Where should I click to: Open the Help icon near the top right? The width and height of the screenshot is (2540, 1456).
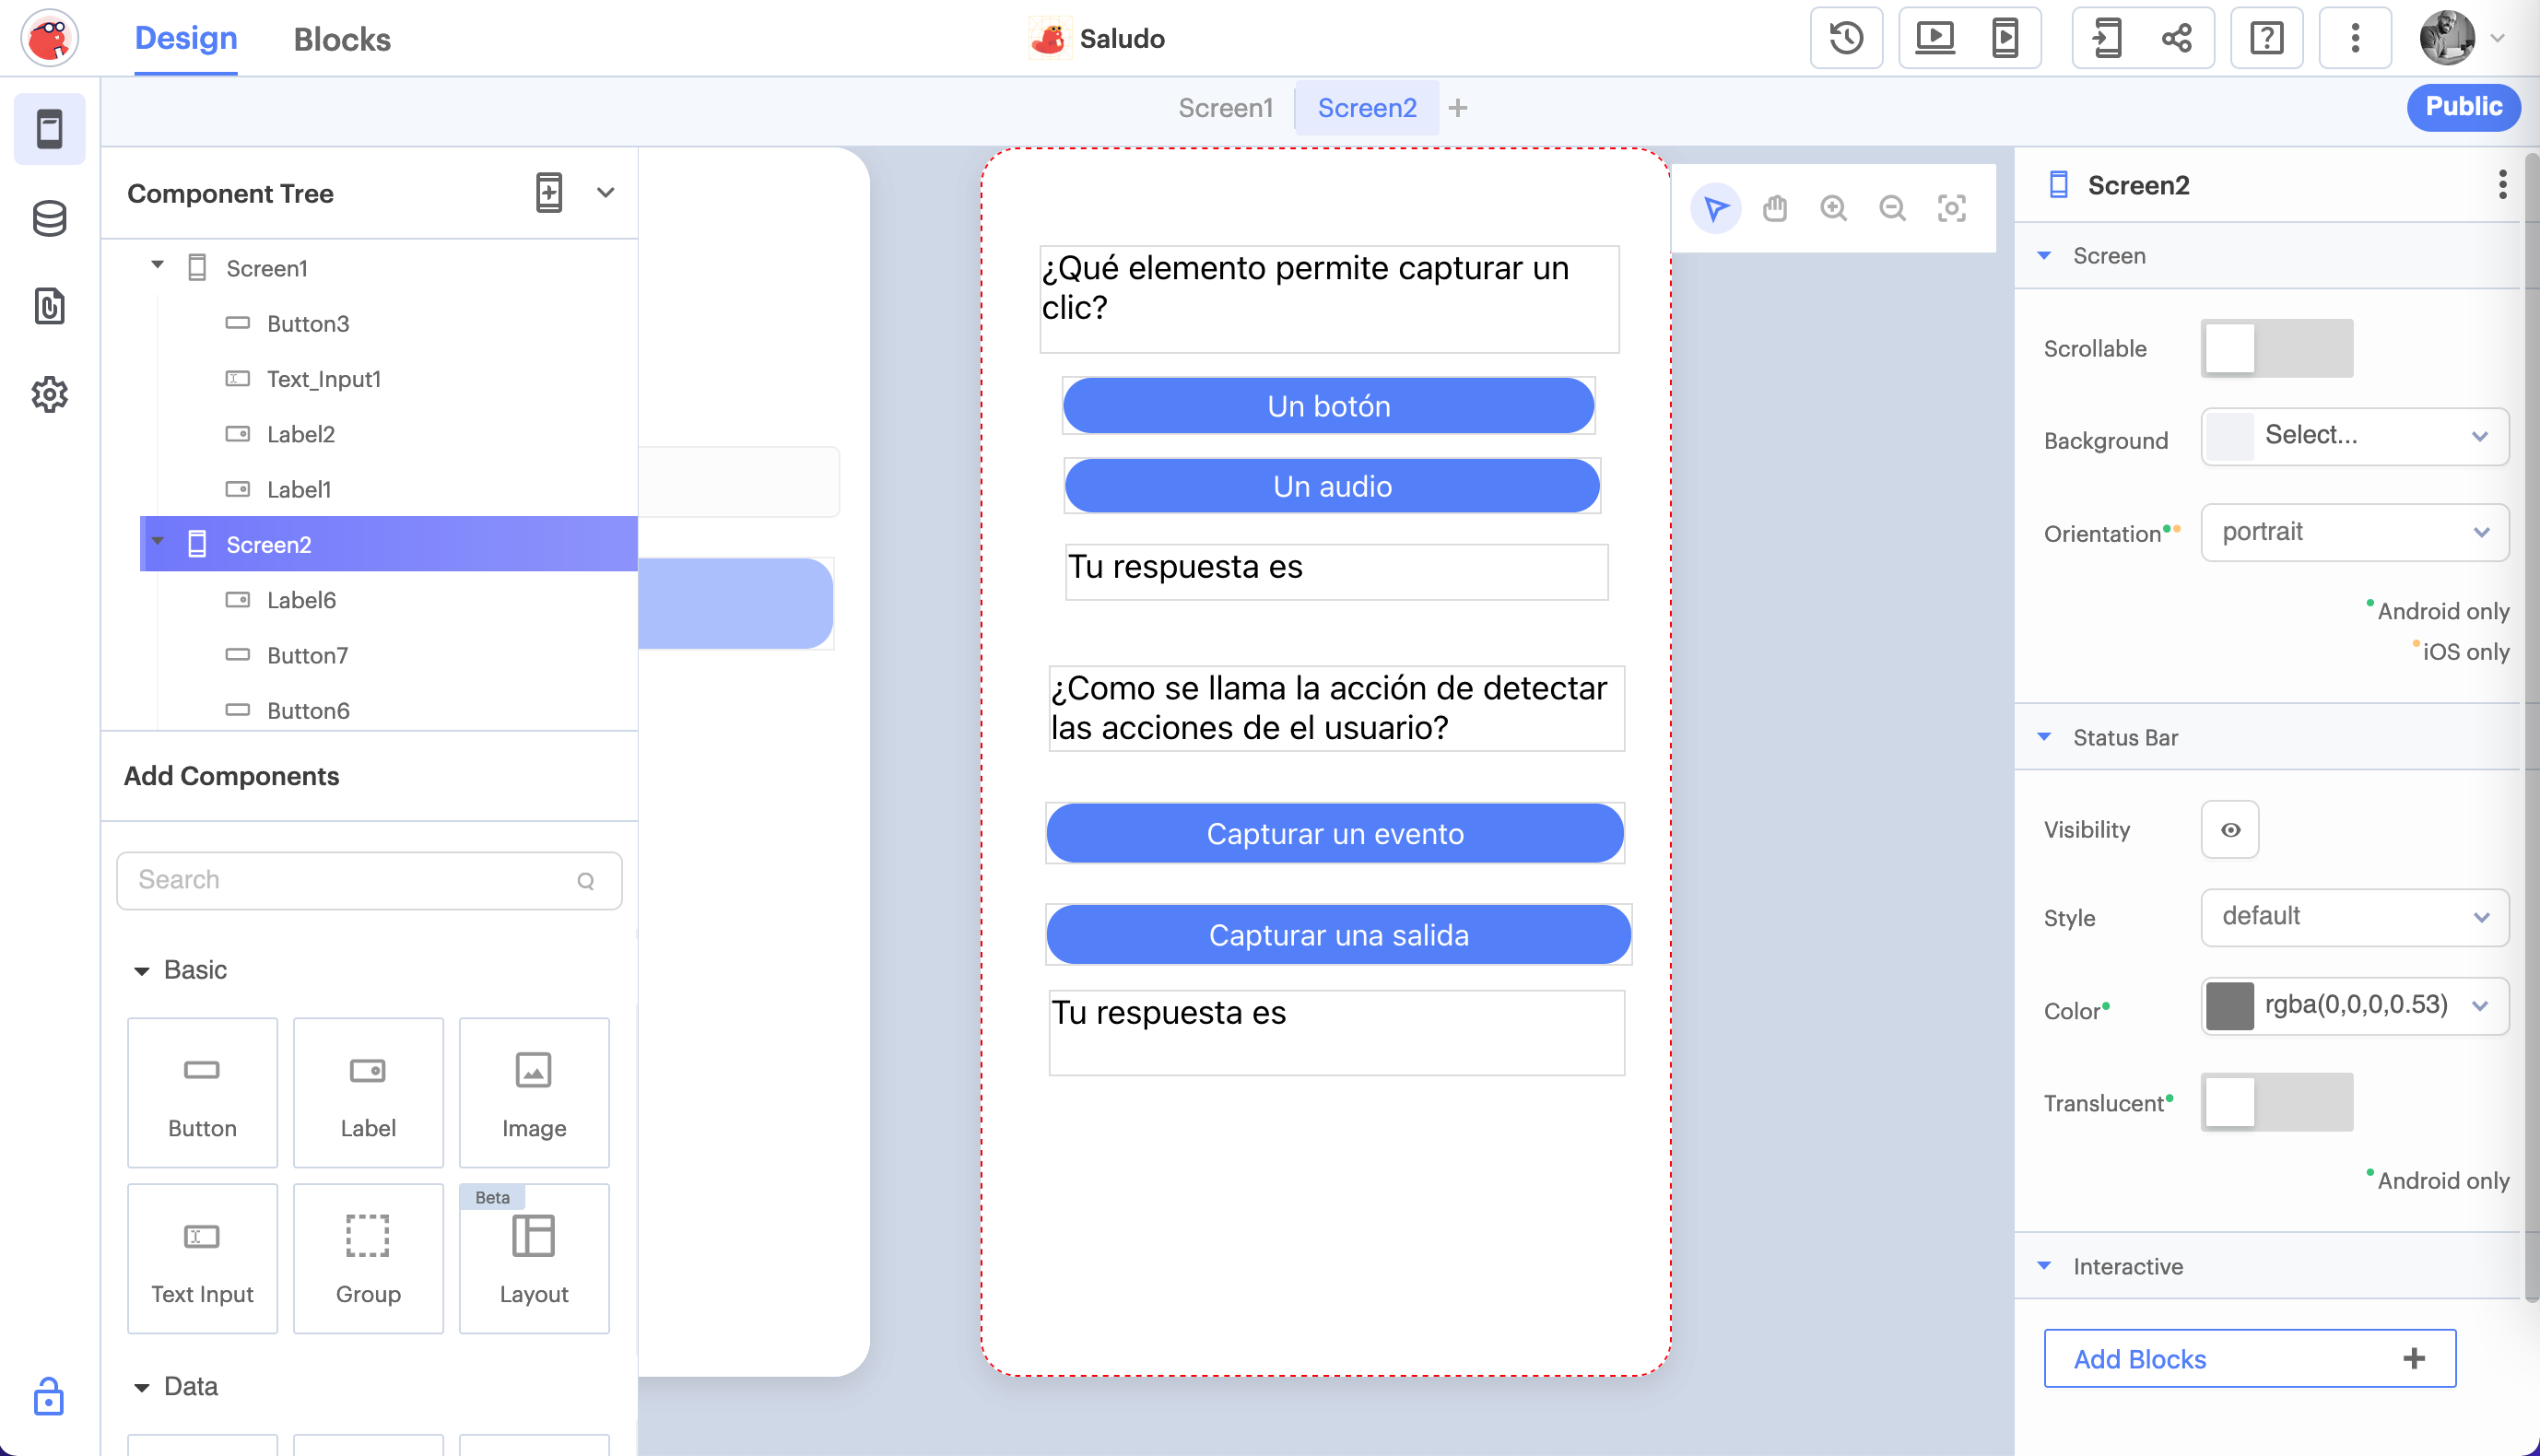2266,37
